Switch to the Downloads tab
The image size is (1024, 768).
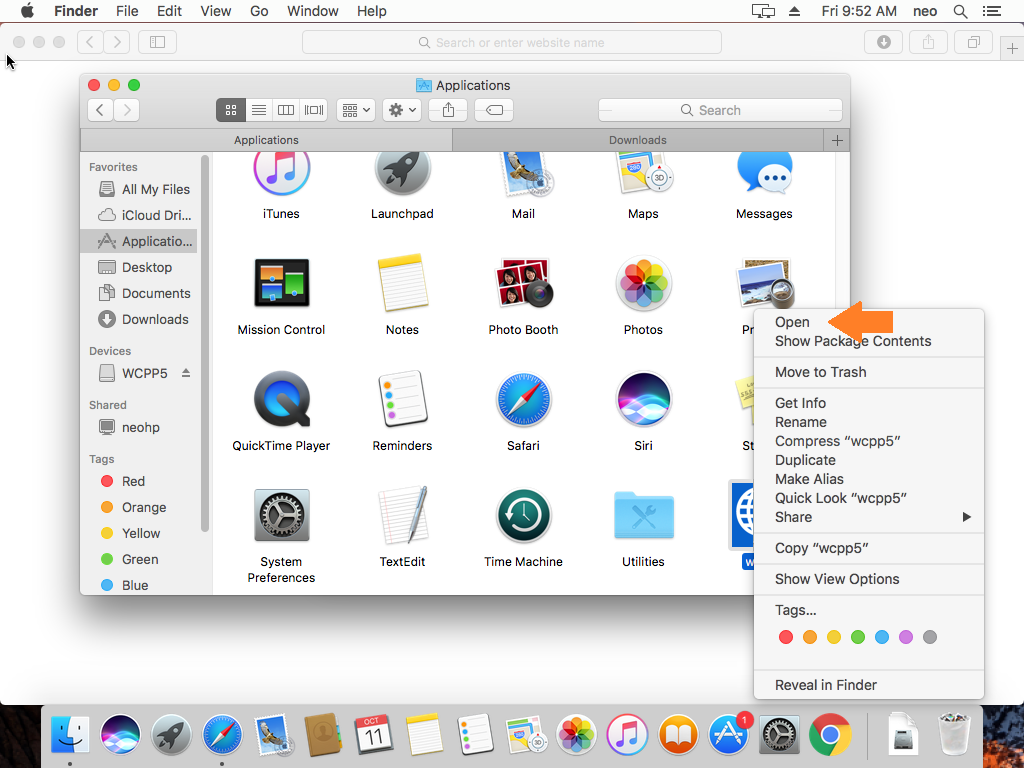[x=638, y=140]
